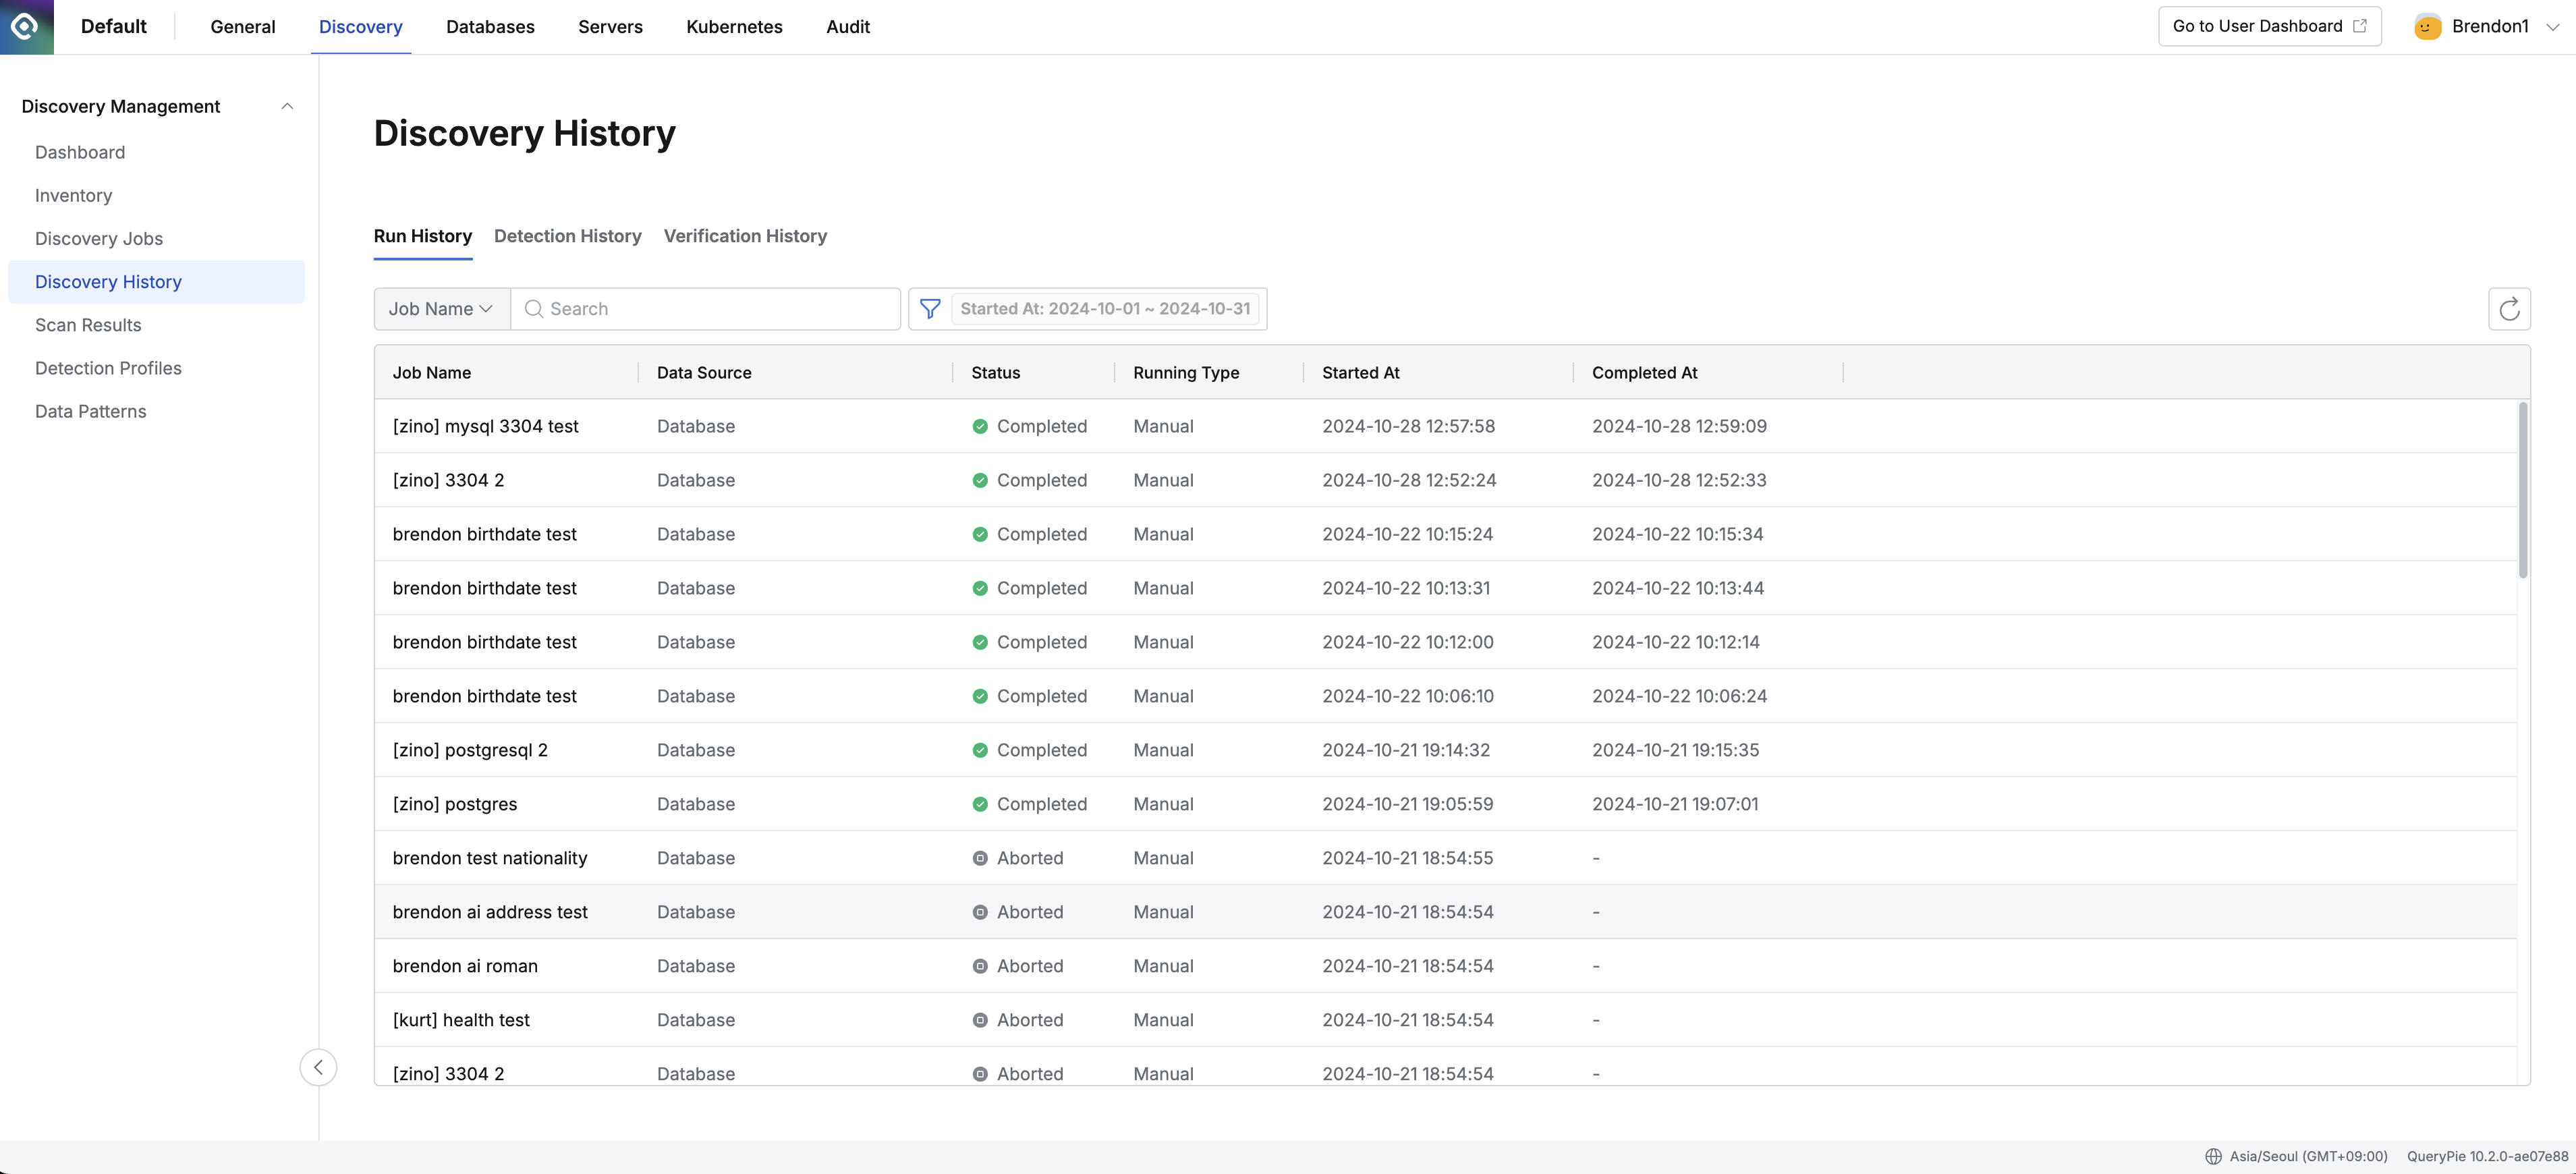This screenshot has height=1174, width=2576.
Task: Click the table's vertical scrollbar
Action: pyautogui.click(x=2522, y=490)
